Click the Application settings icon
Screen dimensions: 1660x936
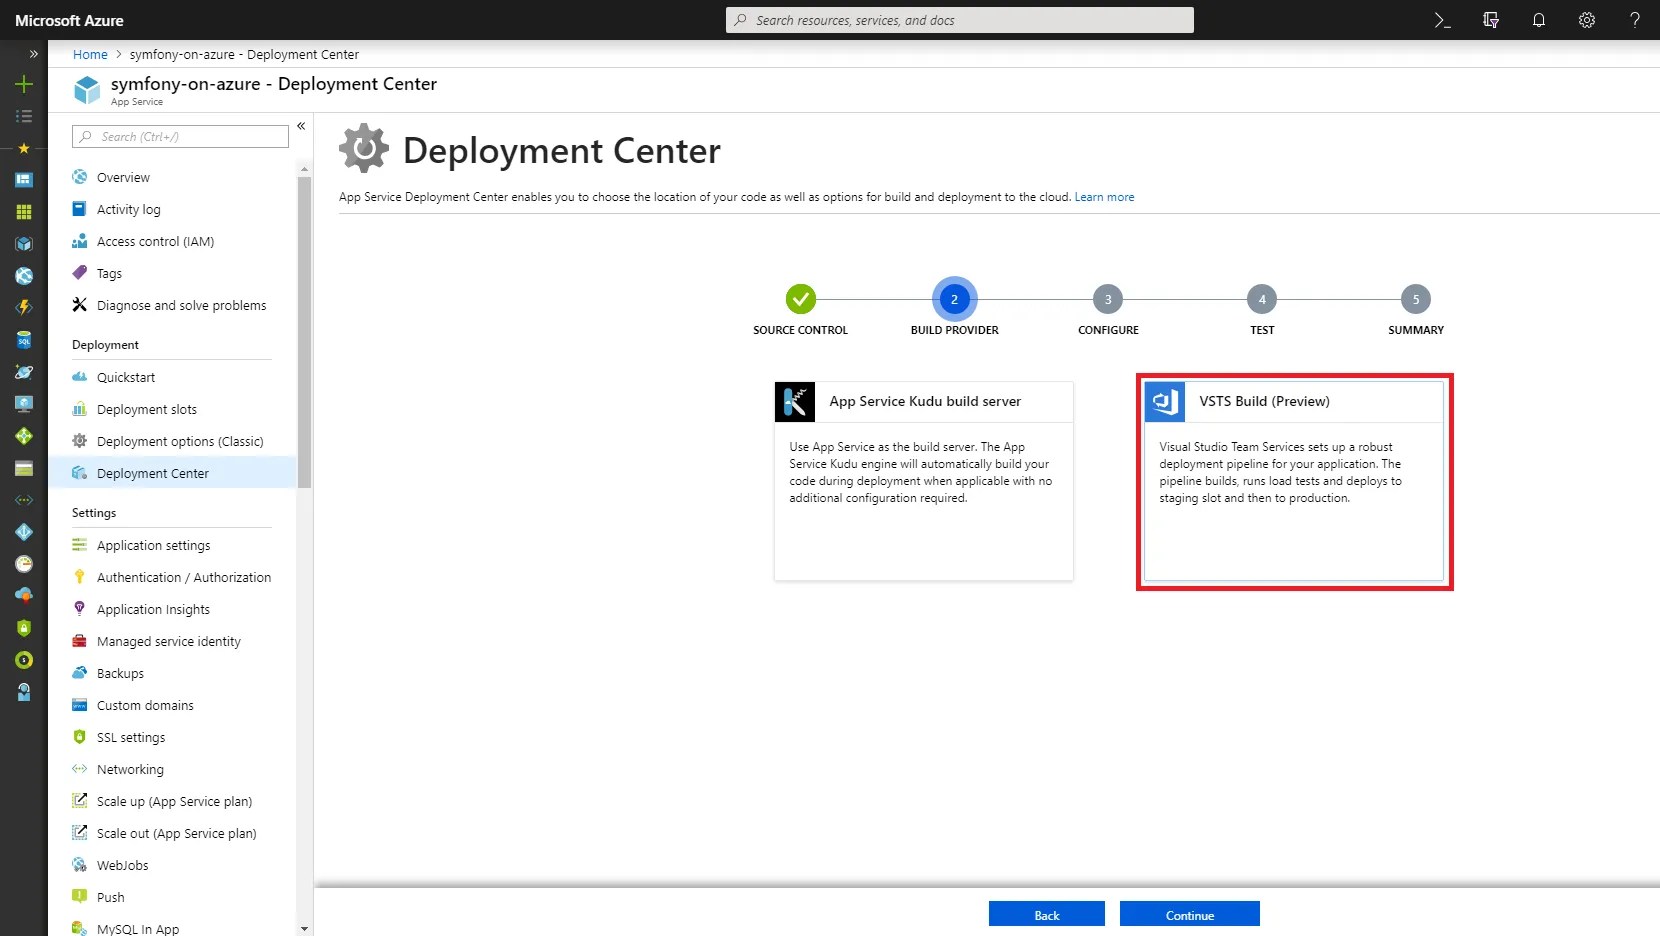coord(80,545)
